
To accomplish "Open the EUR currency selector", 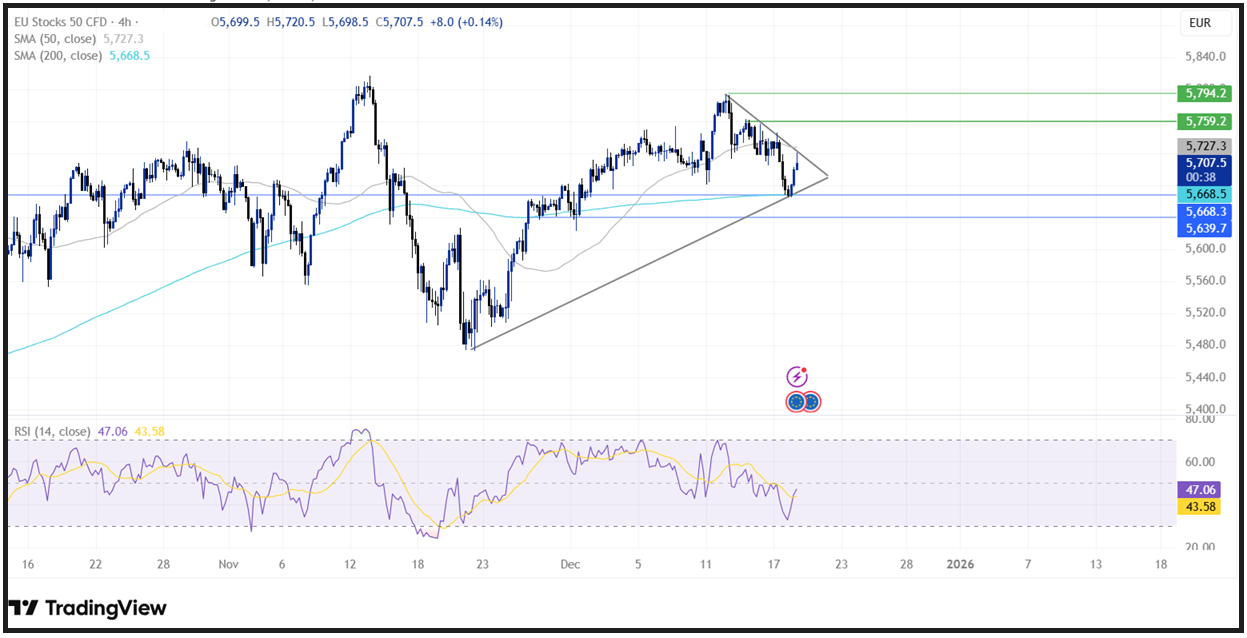I will 1204,22.
